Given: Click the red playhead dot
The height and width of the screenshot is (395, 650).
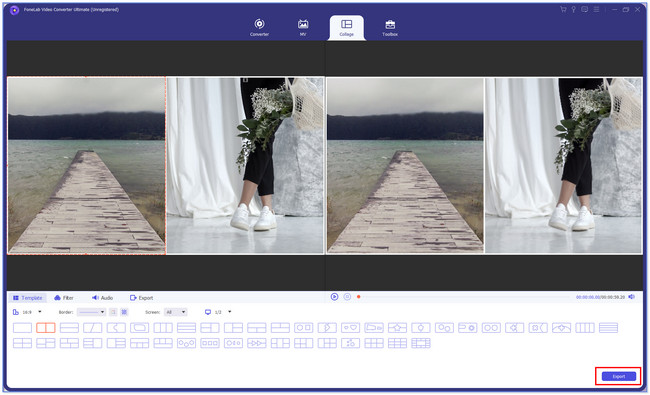Looking at the screenshot, I should click(x=359, y=297).
